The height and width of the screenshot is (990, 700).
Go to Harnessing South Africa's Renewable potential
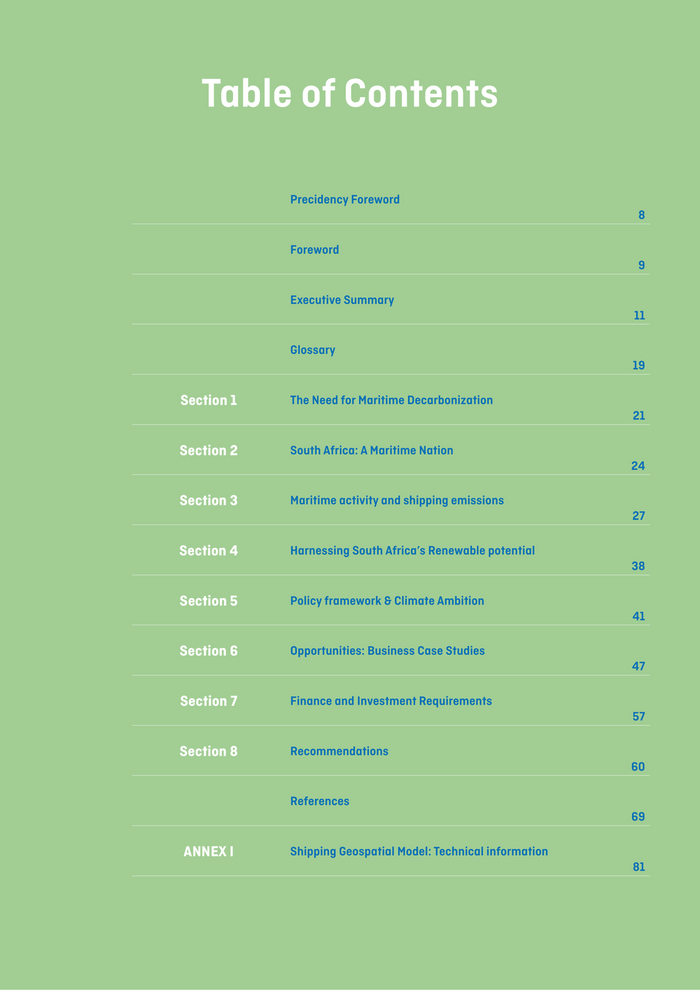coord(412,551)
